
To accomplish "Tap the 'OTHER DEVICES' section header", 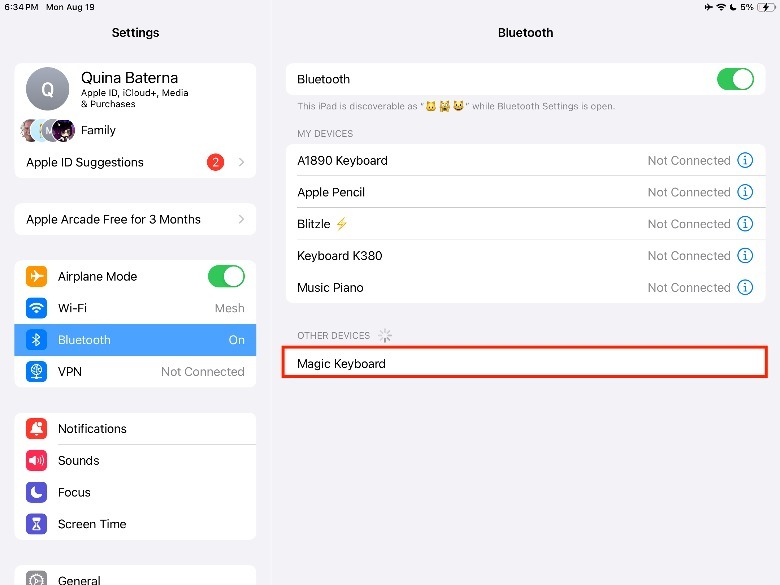I will pyautogui.click(x=333, y=336).
